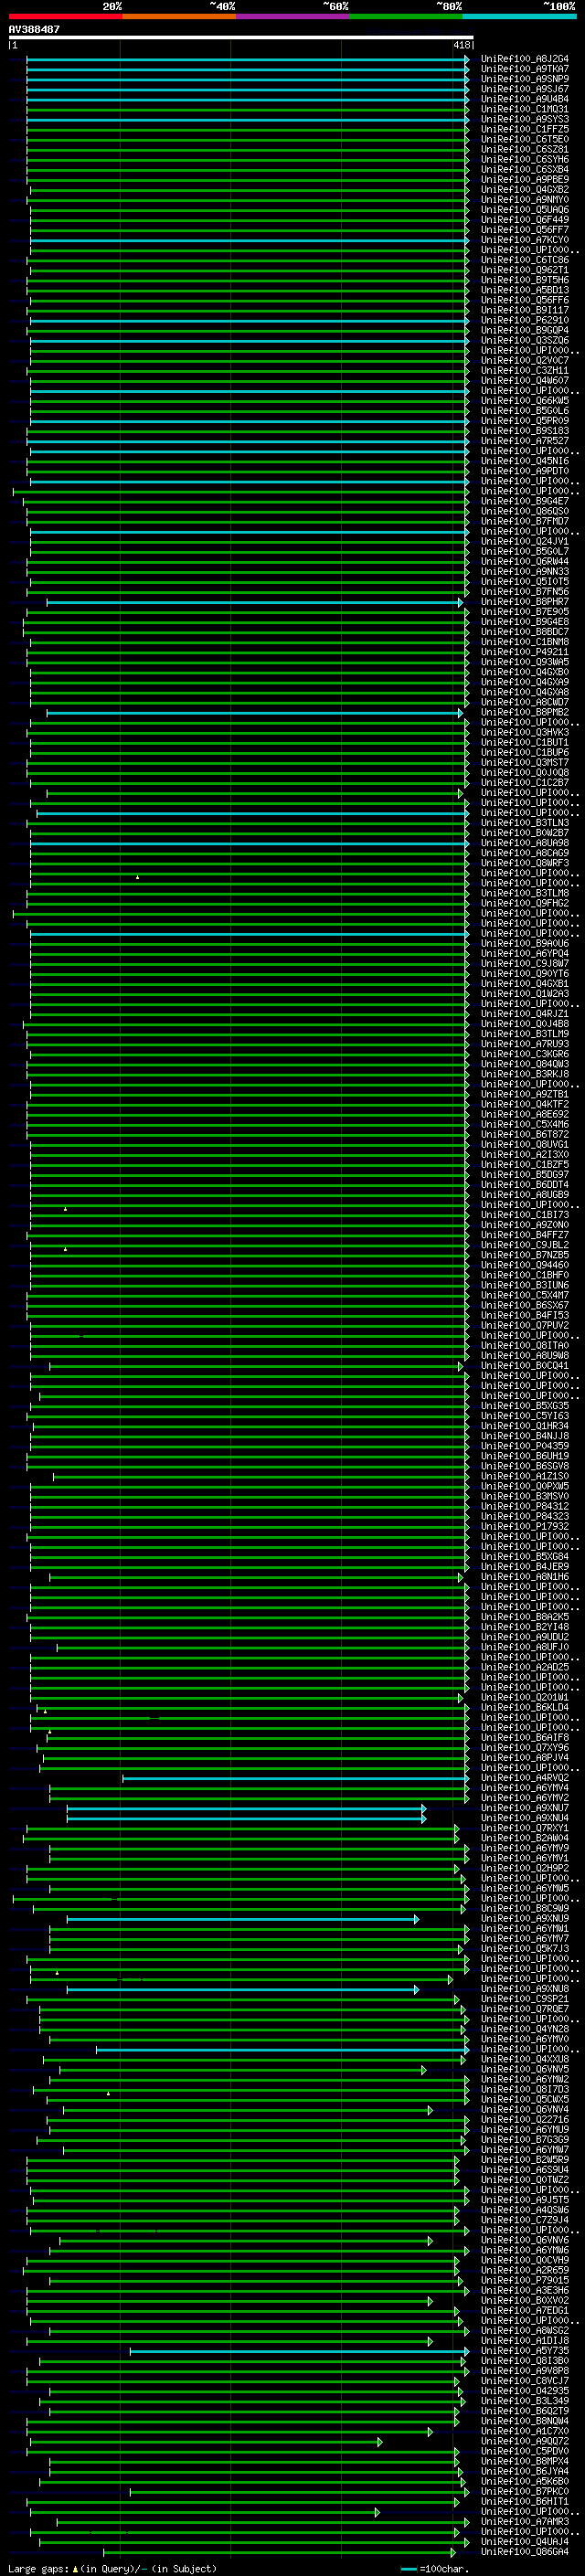Click the cyan ~100% identity legend segment
585x2576 pixels.
(x=520, y=16)
